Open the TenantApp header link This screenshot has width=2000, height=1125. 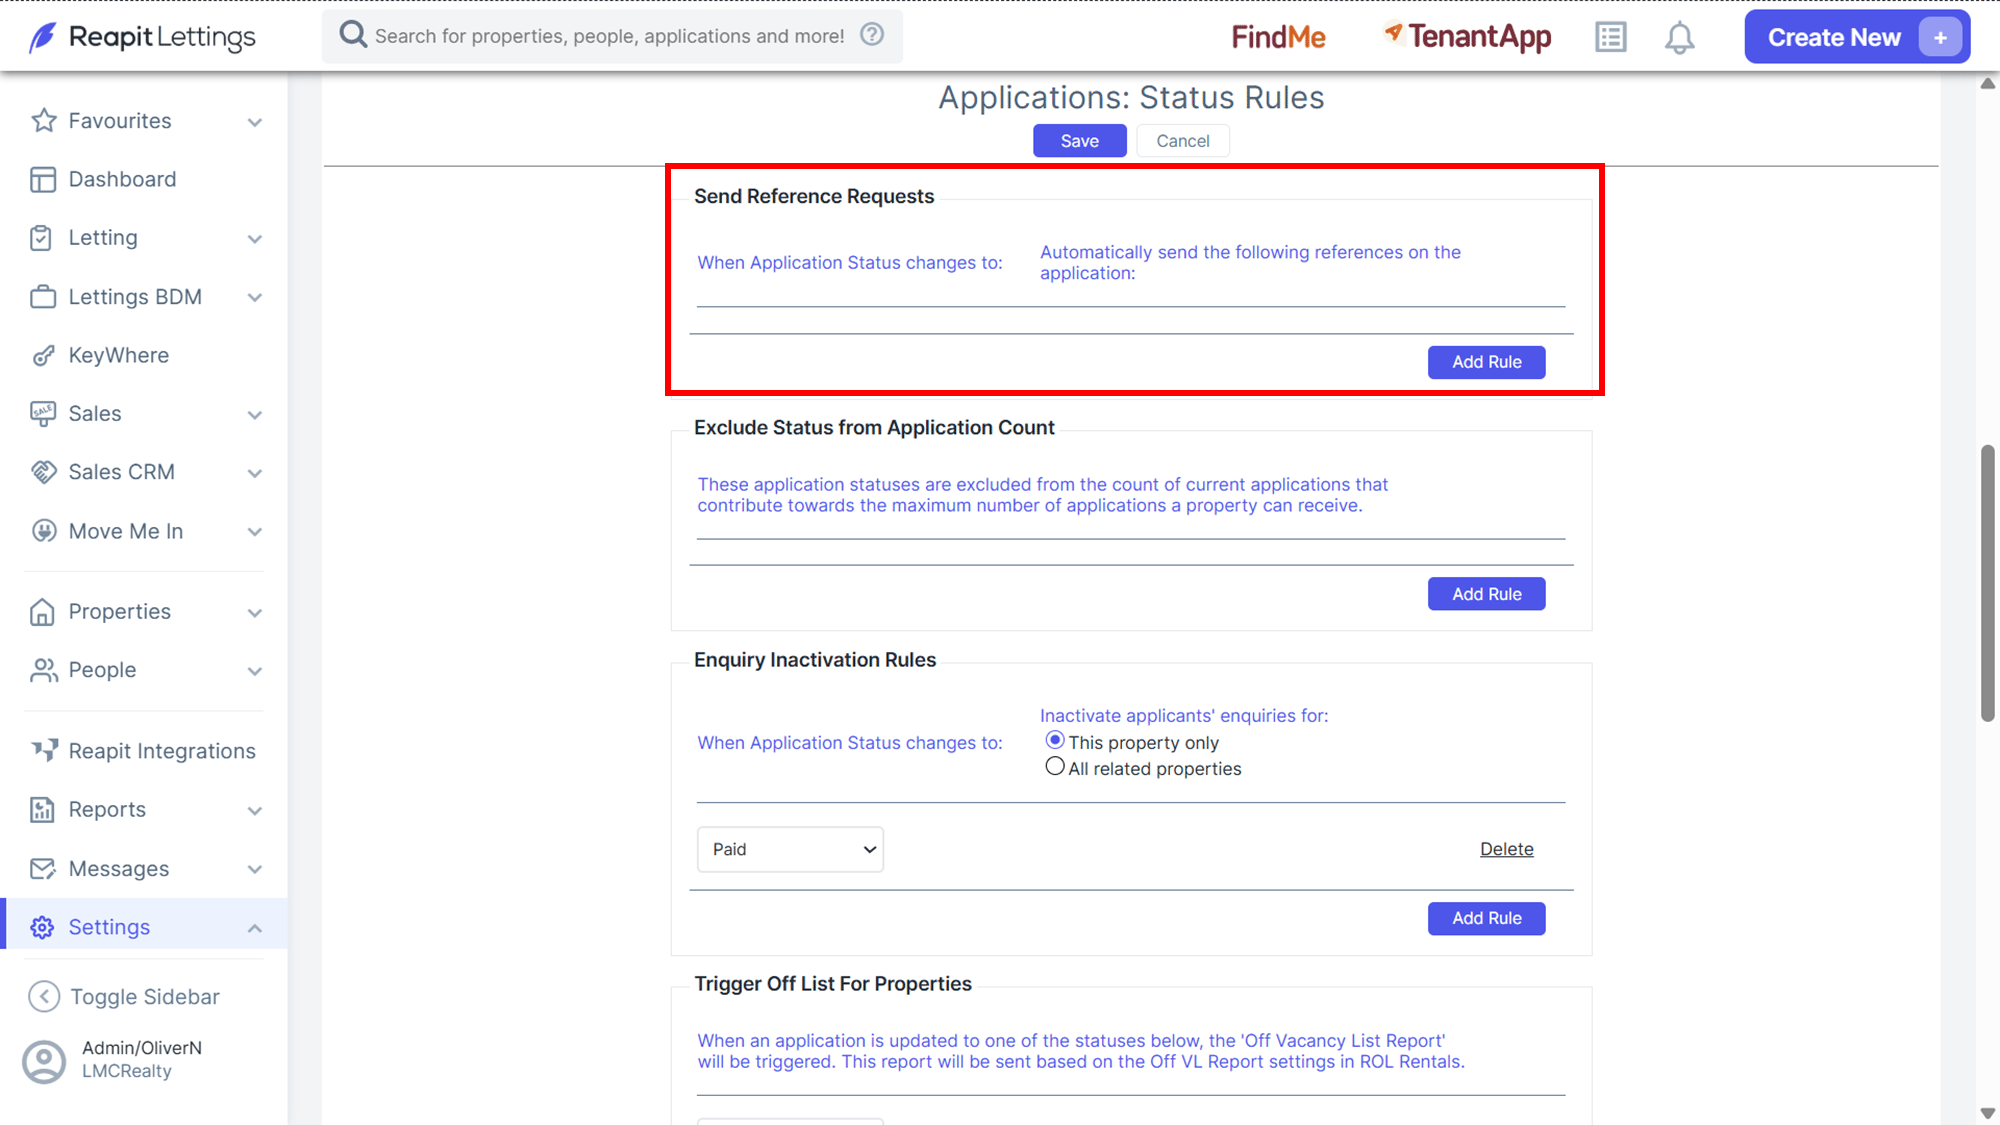point(1468,37)
